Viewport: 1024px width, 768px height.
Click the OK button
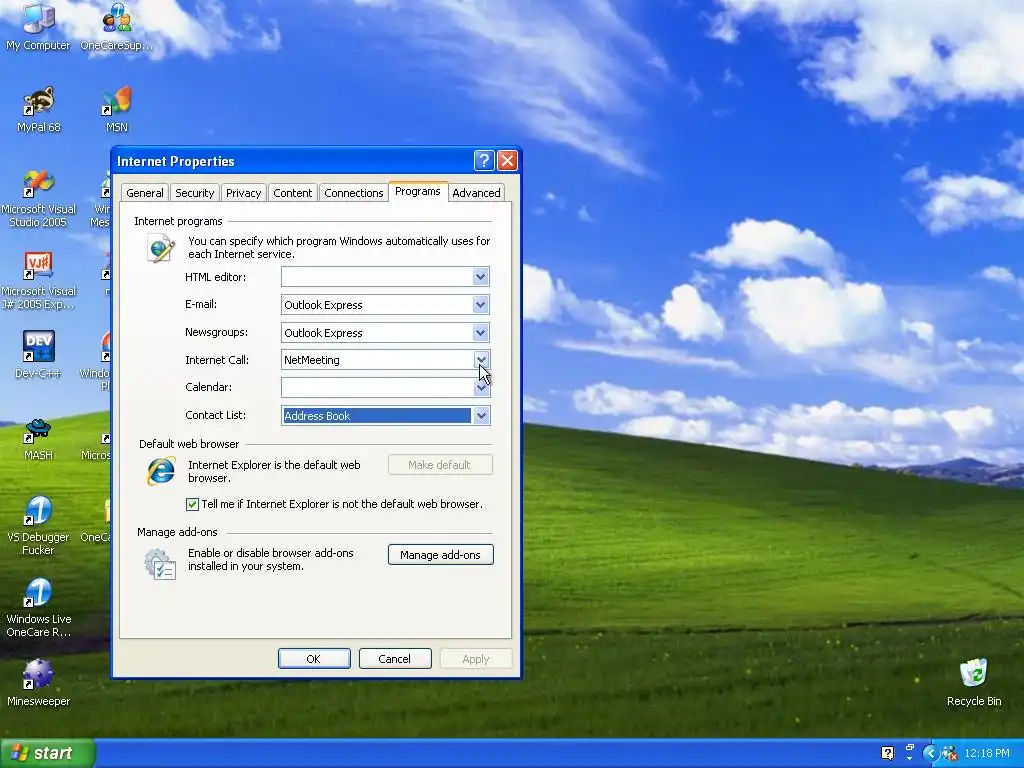(313, 658)
